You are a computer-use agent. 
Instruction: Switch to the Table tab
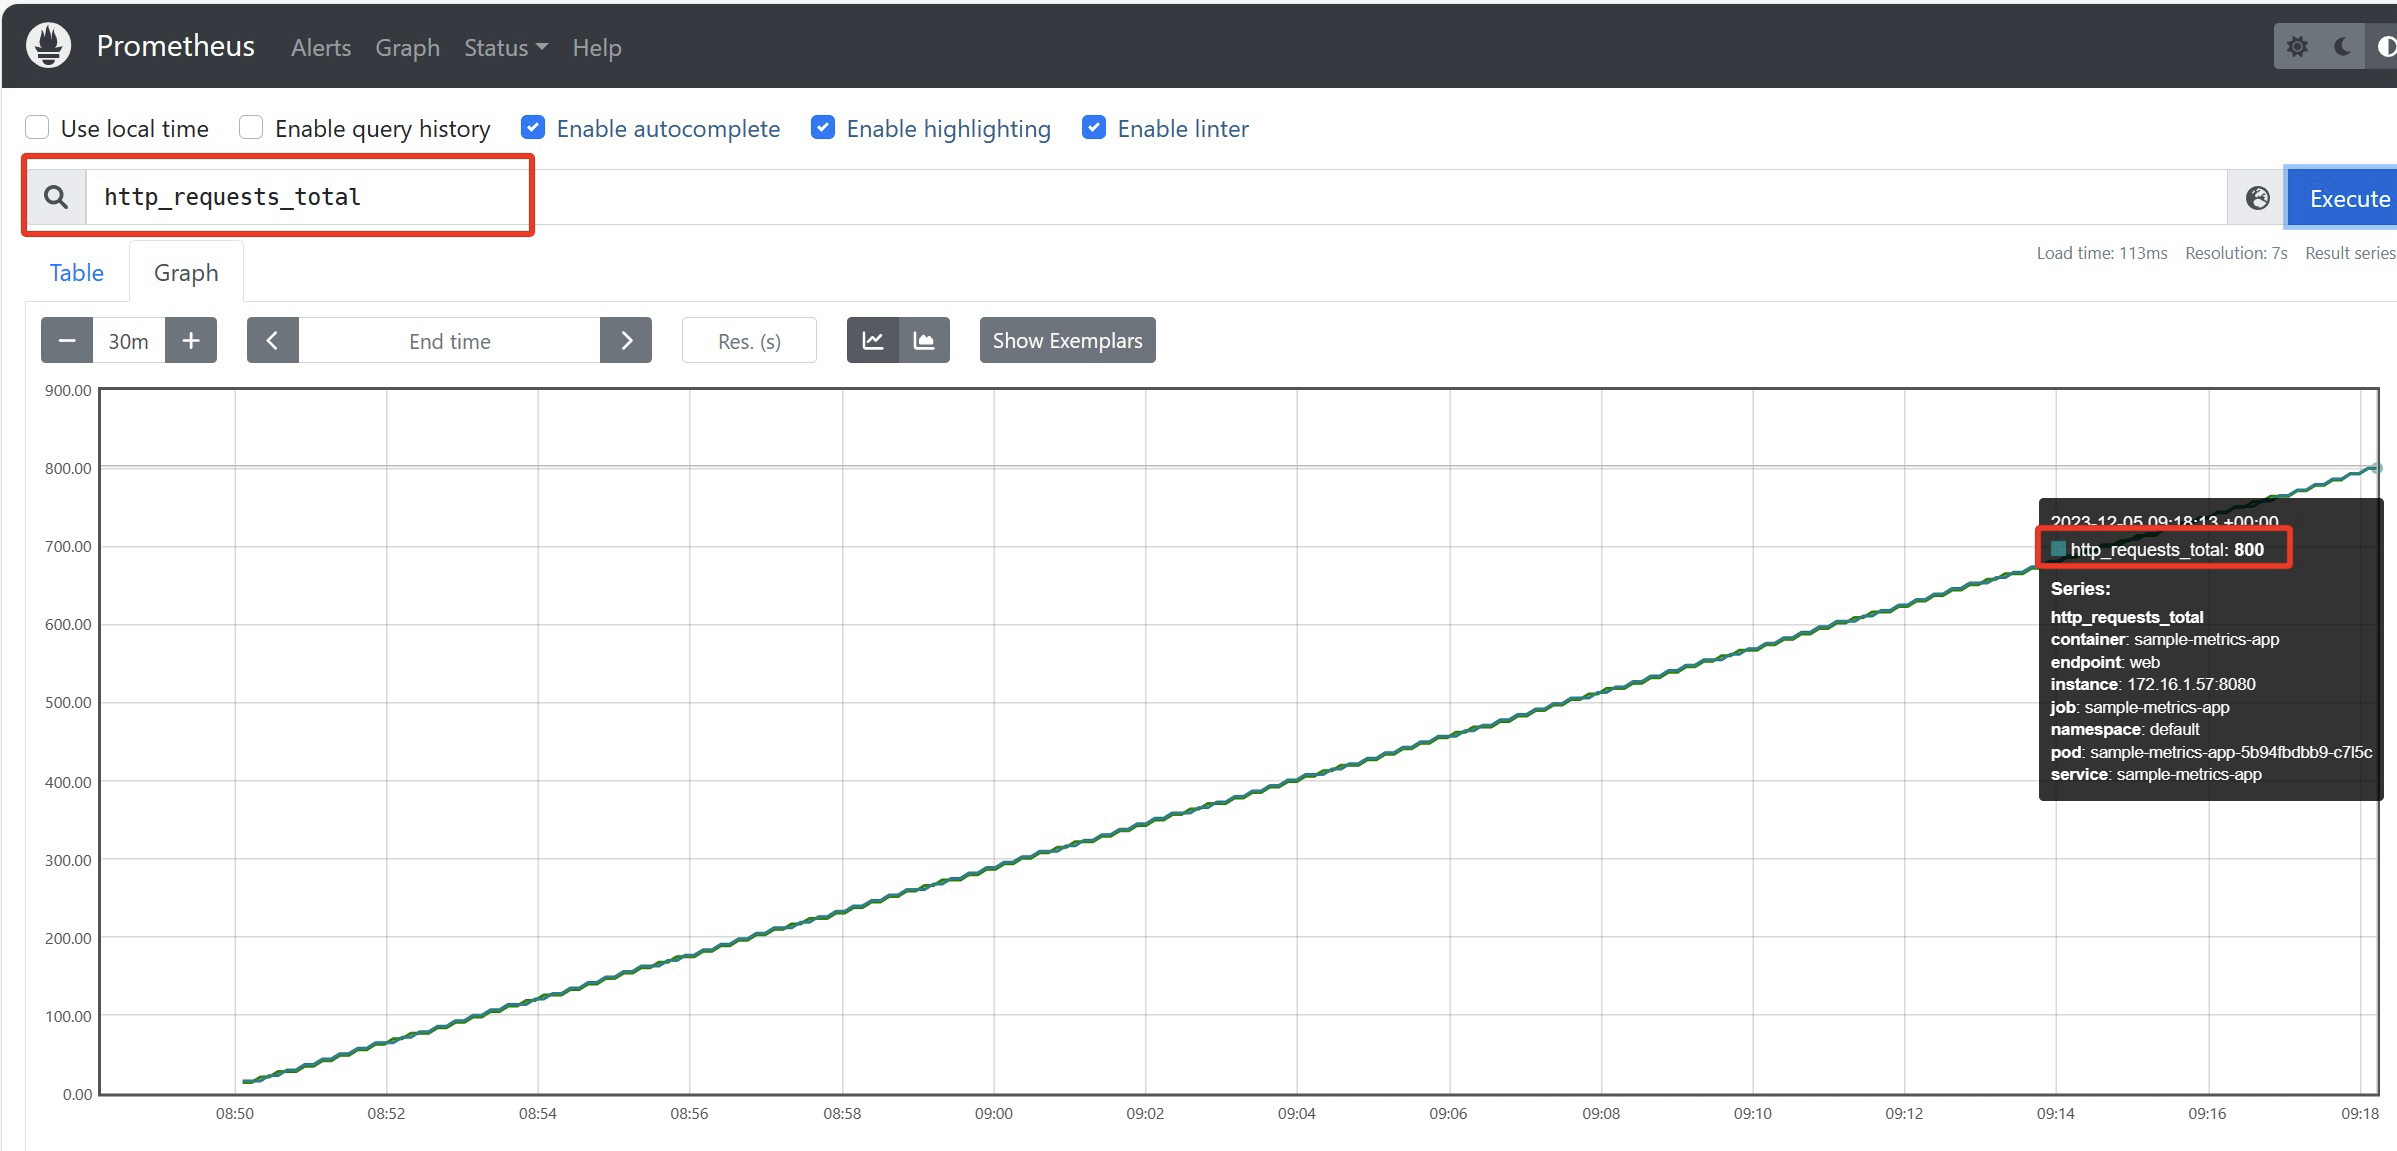coord(77,273)
